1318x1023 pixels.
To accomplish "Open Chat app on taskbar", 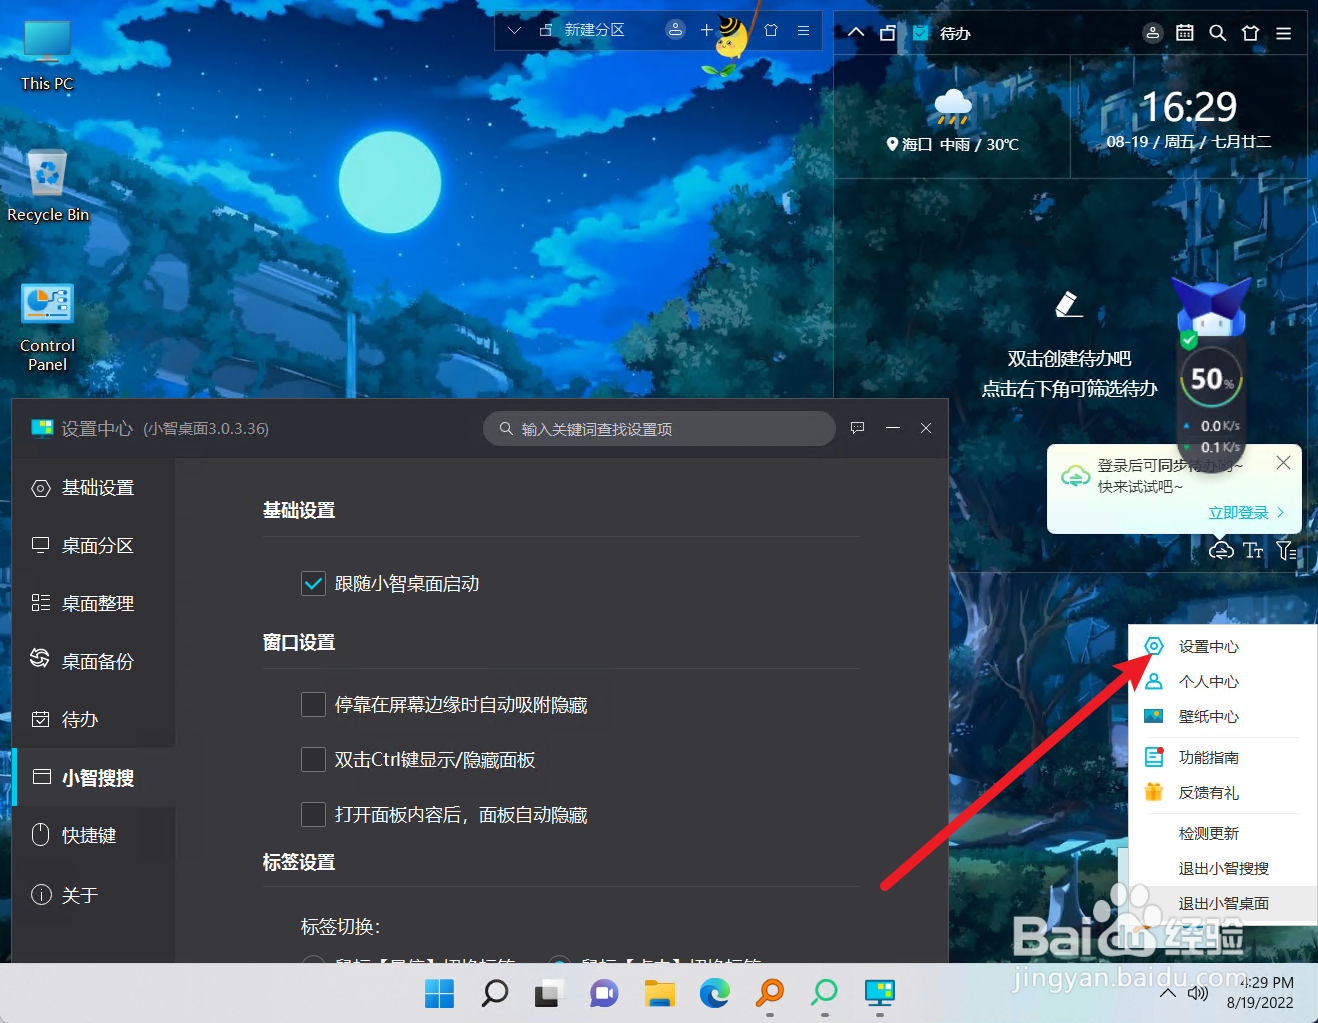I will click(604, 993).
